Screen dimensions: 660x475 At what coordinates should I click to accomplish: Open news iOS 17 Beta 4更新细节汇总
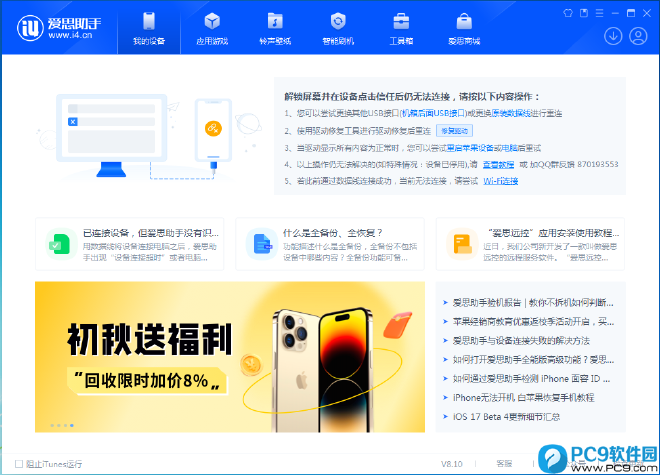pos(506,416)
